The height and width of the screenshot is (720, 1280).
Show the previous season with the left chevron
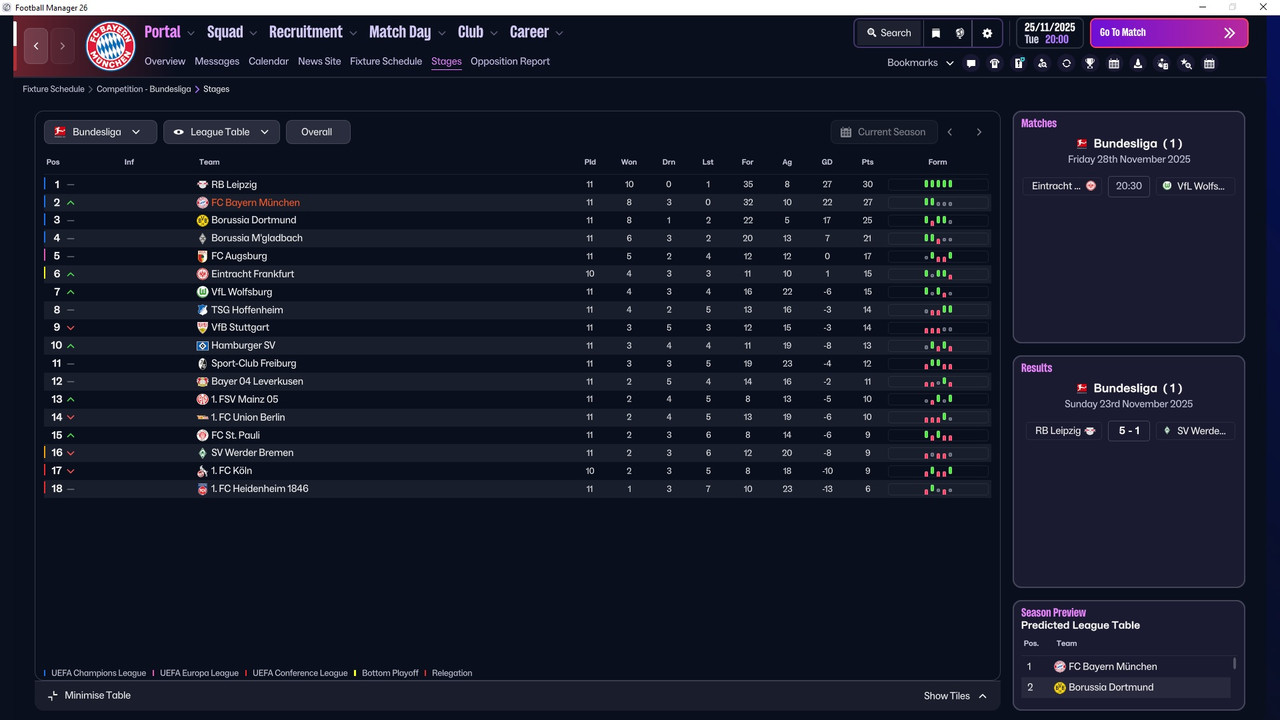click(x=950, y=132)
